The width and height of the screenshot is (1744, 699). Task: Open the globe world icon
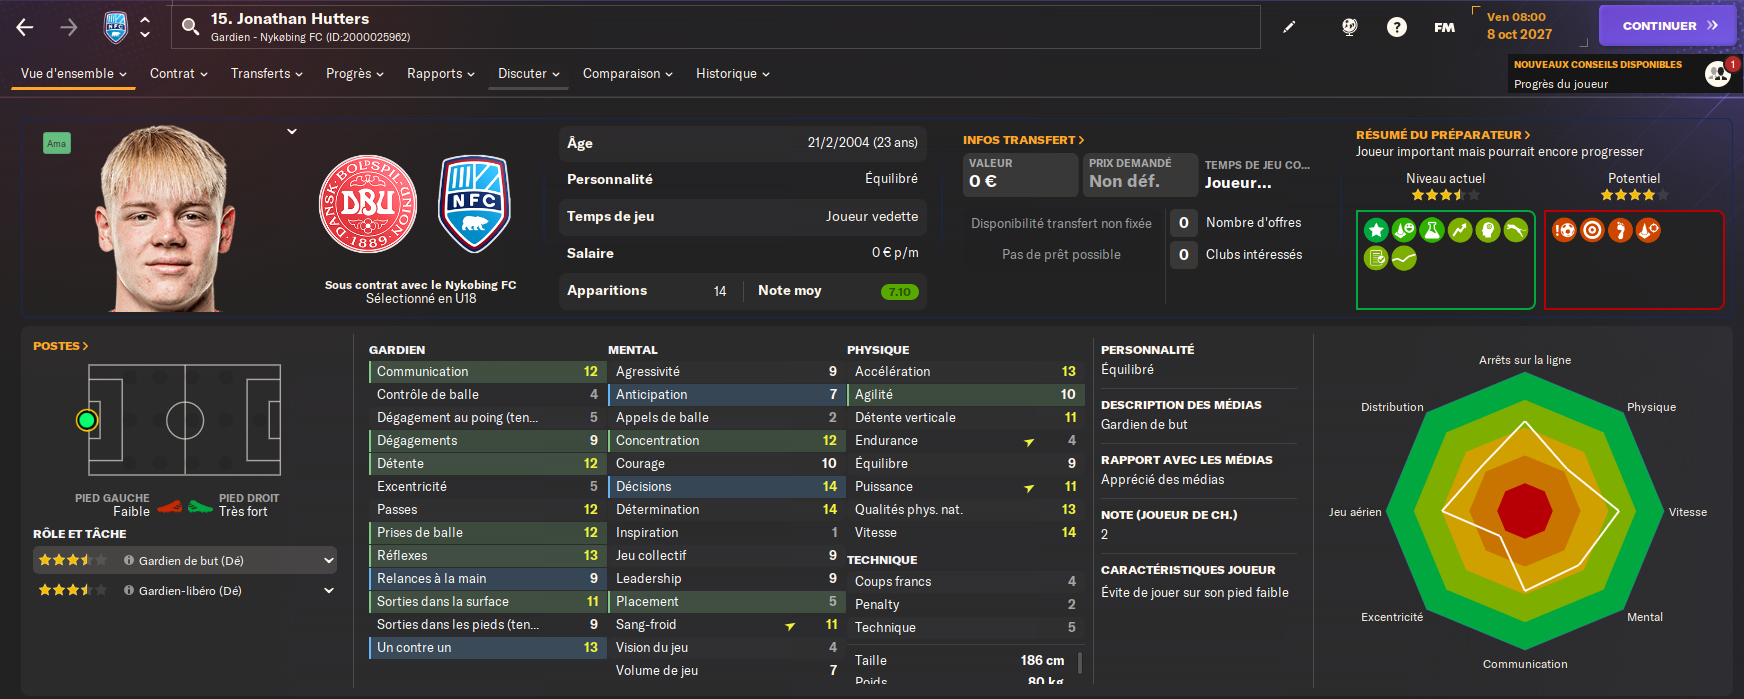point(1349,27)
